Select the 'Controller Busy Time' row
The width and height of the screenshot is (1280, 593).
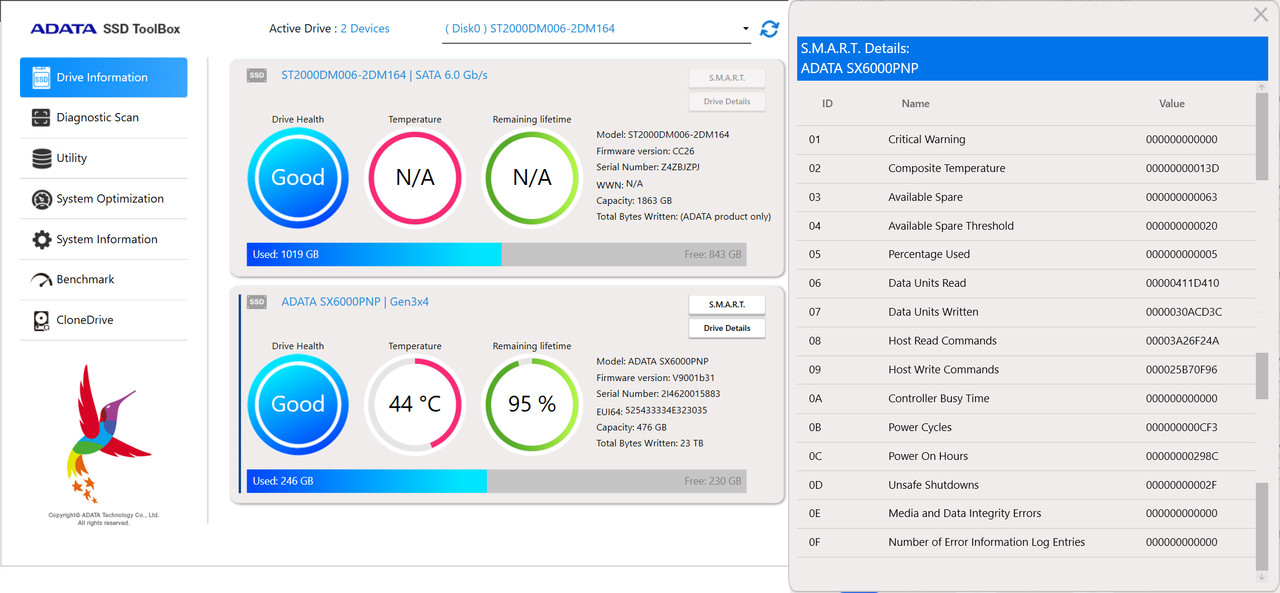pos(1025,399)
